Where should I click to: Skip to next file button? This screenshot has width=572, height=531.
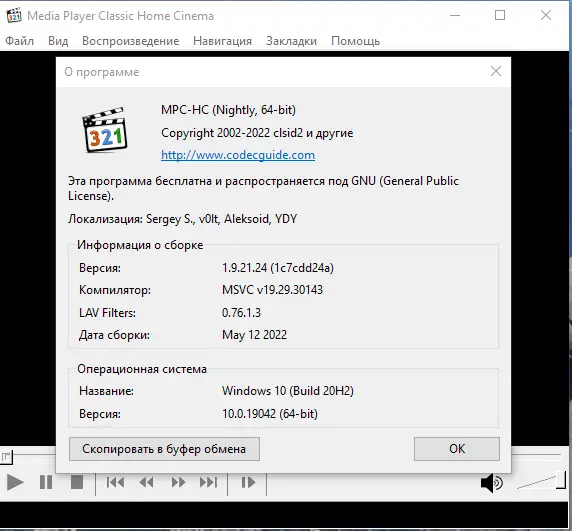[208, 482]
